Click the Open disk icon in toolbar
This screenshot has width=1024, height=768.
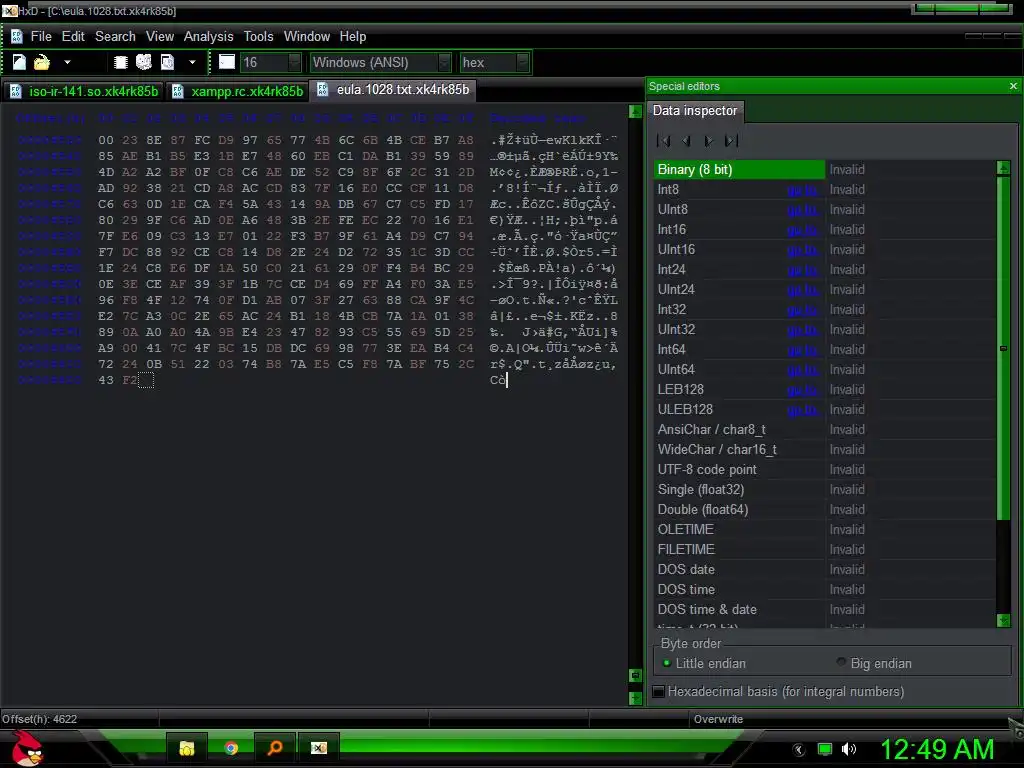[144, 62]
